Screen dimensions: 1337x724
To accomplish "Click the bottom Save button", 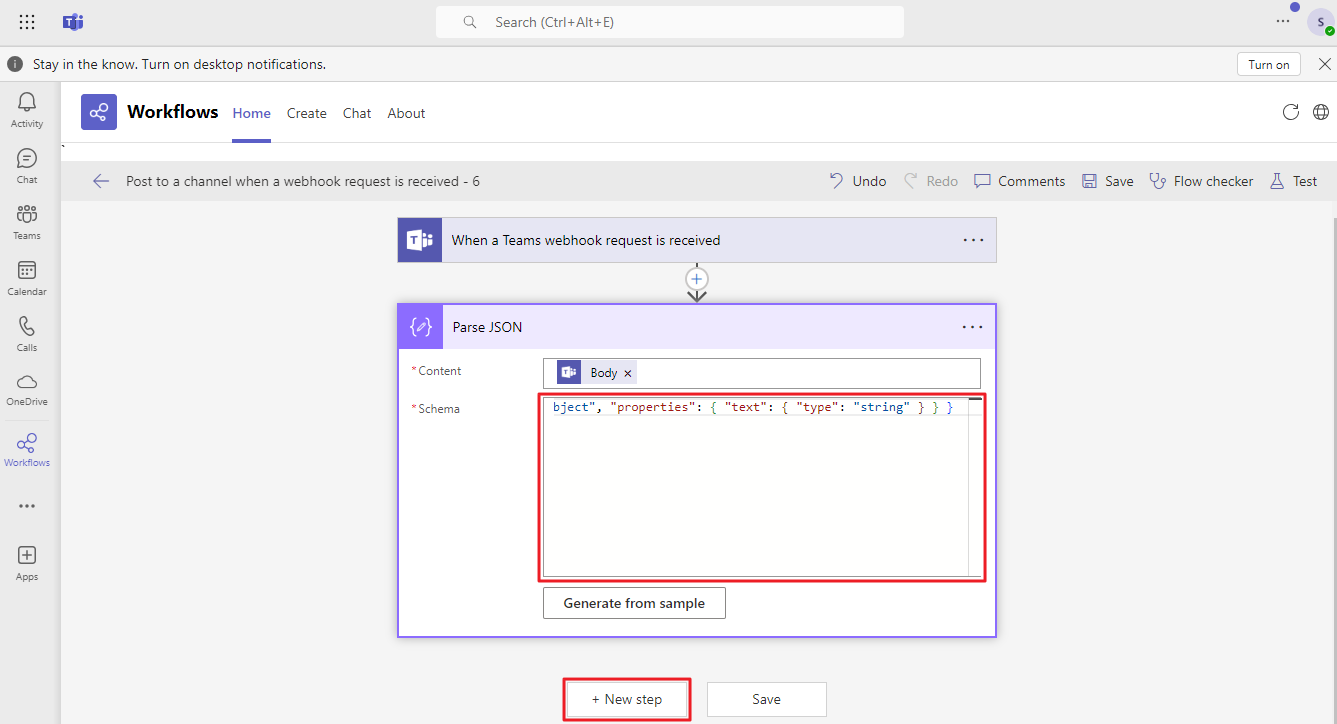I will [x=767, y=699].
